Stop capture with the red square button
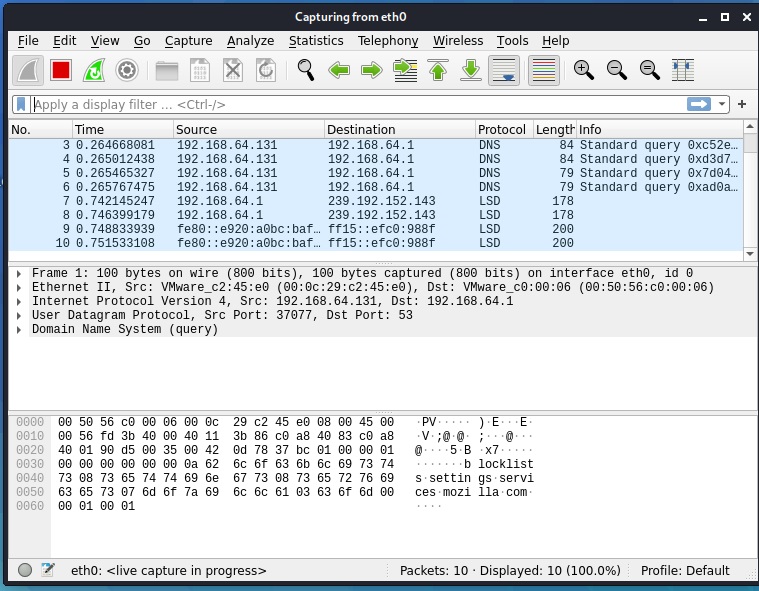759x591 pixels. [x=61, y=71]
